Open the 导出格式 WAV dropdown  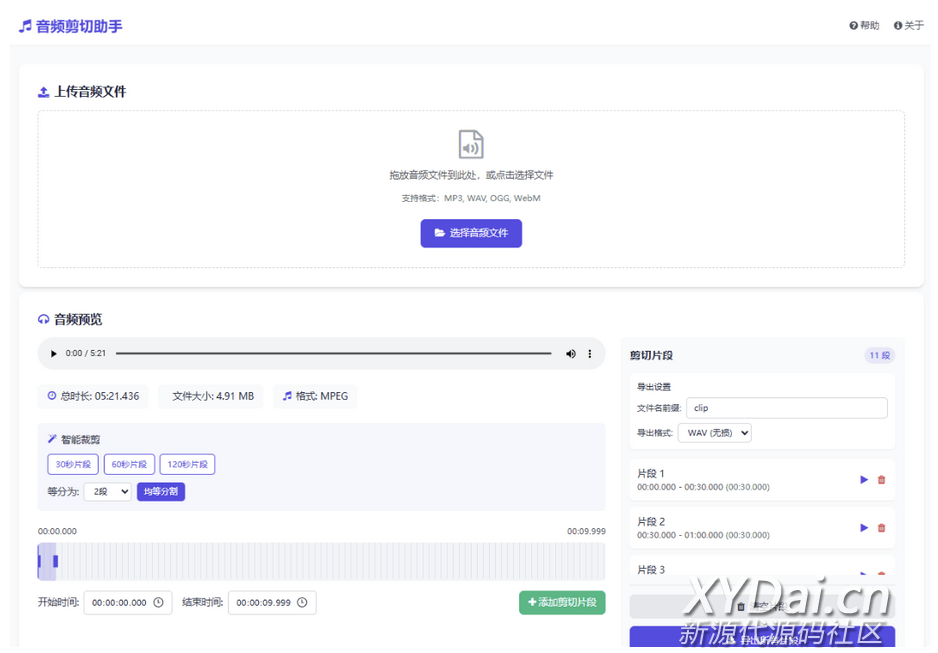pyautogui.click(x=714, y=433)
